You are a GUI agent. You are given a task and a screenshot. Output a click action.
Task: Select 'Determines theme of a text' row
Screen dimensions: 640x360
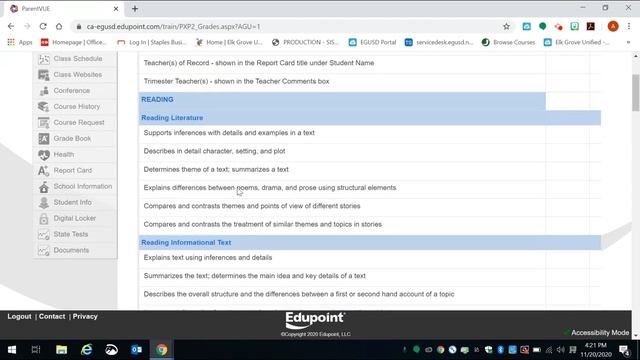370,170
